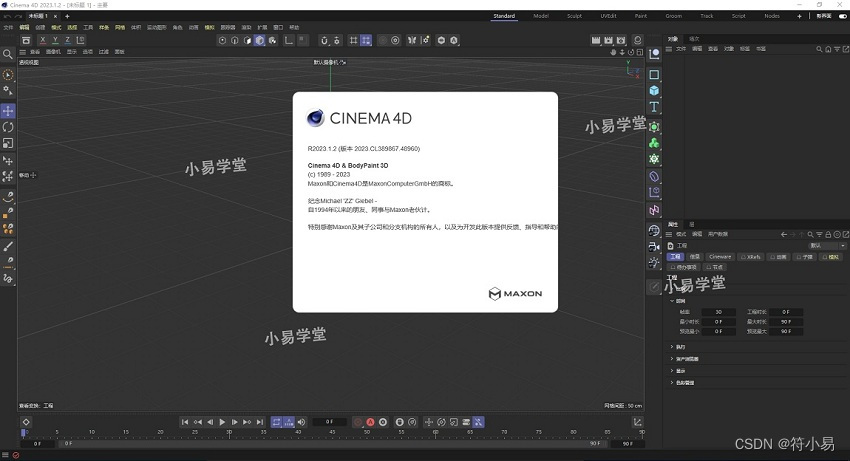Switch to the UVEdit layout tab
The width and height of the screenshot is (850, 461).
tap(608, 16)
